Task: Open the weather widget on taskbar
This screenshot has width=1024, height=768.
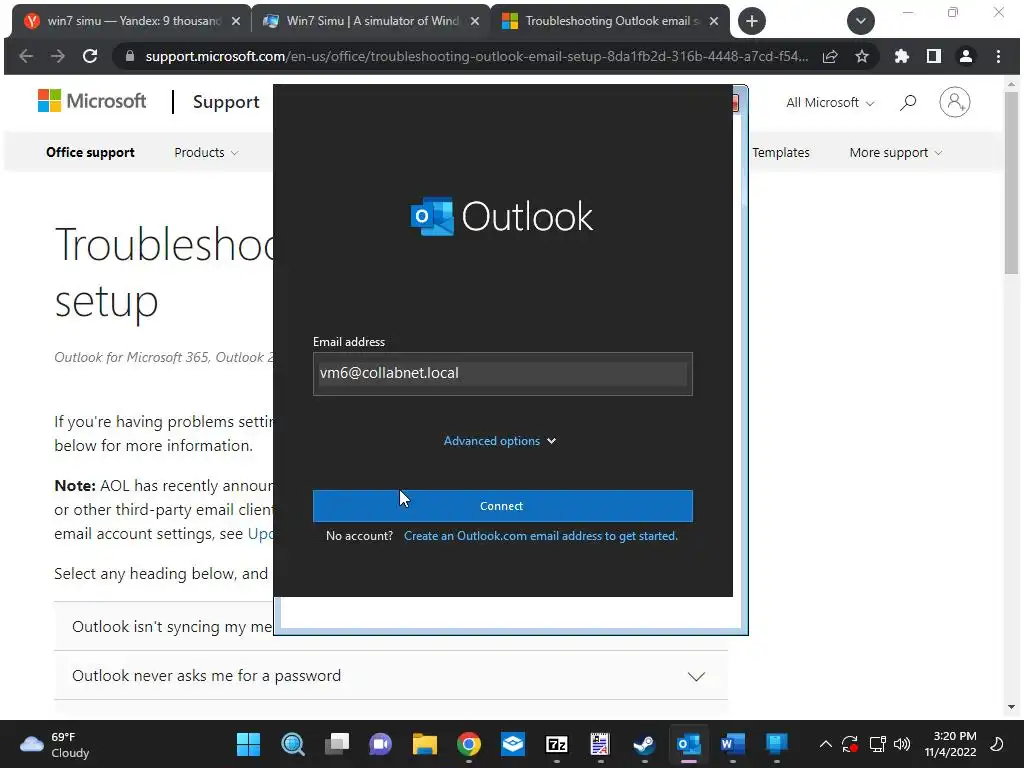Action: (x=55, y=744)
